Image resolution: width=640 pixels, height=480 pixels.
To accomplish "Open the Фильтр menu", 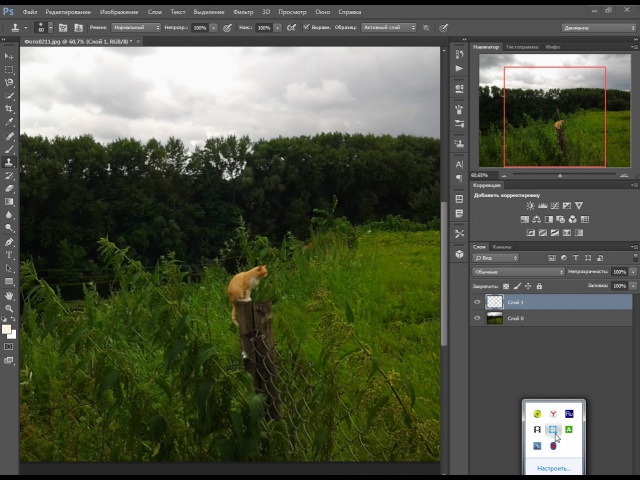I will click(243, 12).
